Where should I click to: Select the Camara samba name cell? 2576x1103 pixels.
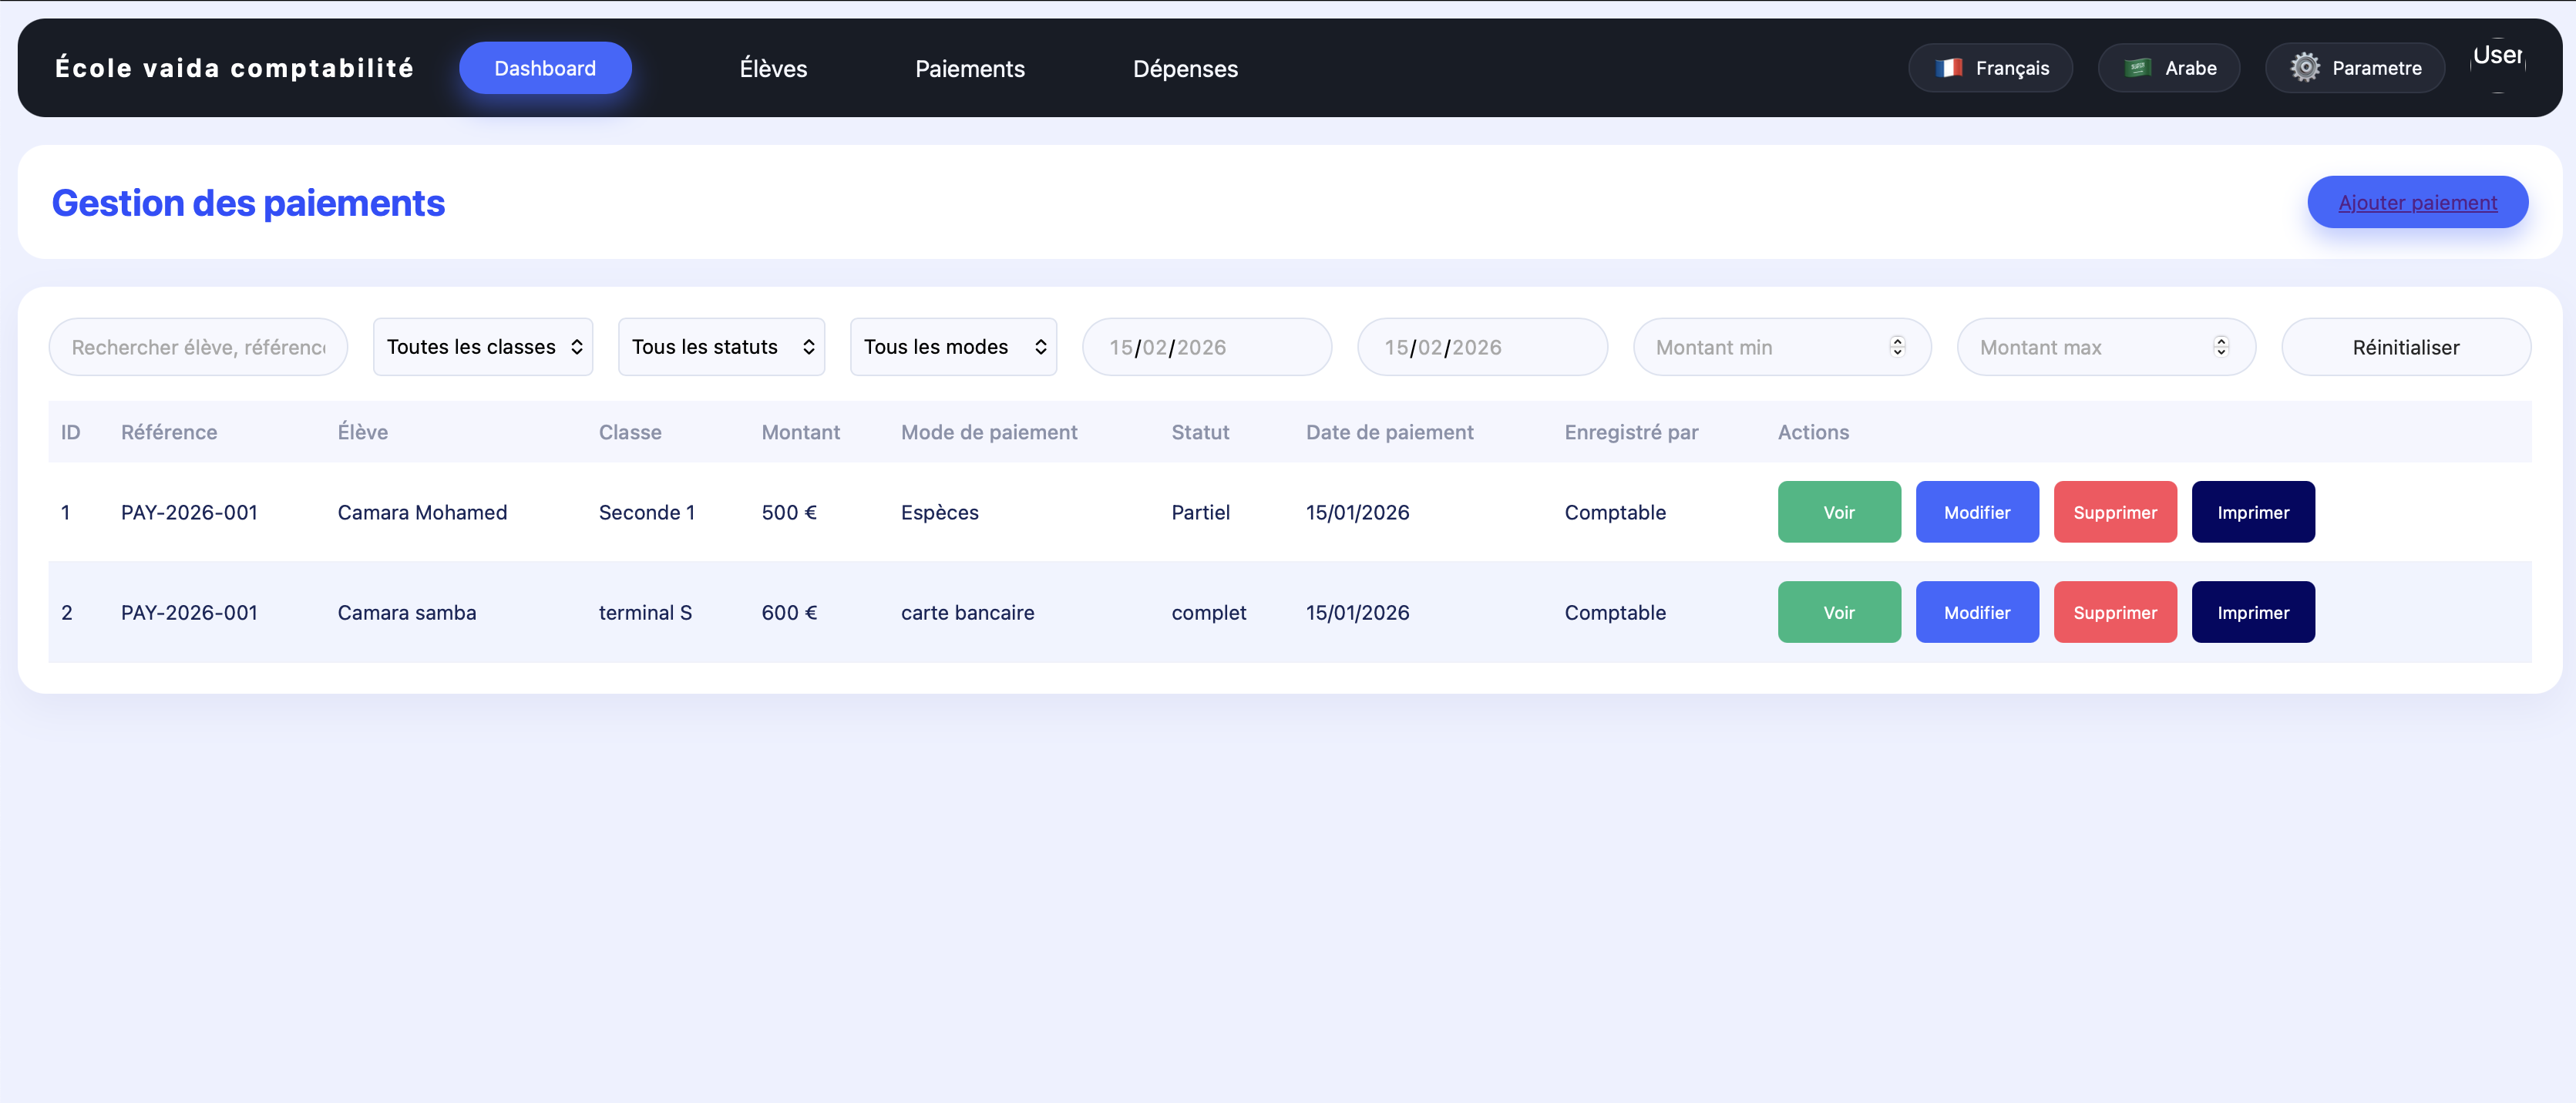click(407, 612)
